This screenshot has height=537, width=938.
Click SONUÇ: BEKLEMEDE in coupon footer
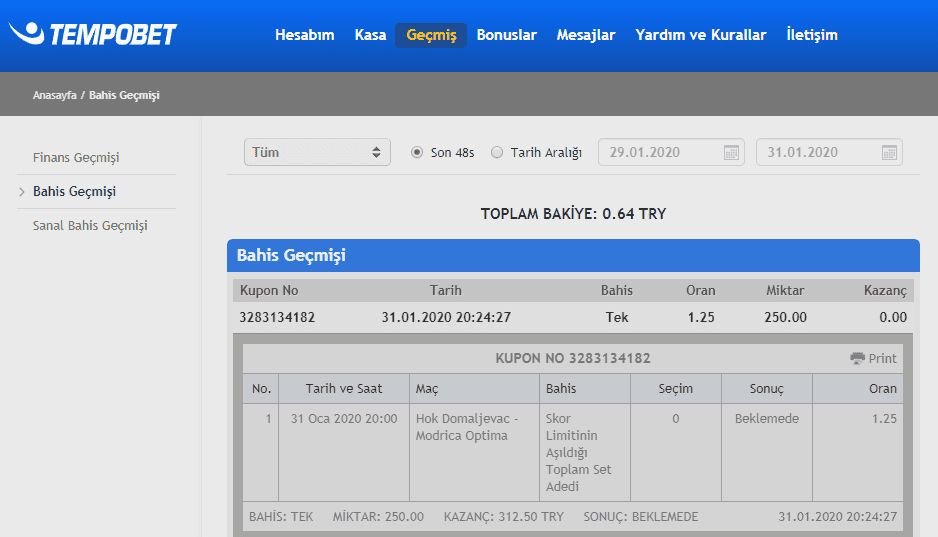[x=641, y=517]
